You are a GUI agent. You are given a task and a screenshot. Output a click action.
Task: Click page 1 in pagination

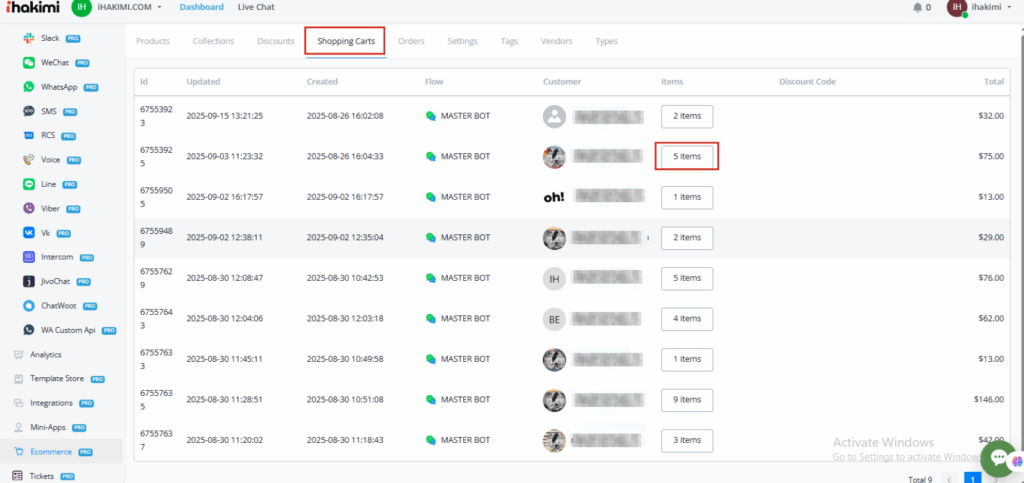click(972, 478)
